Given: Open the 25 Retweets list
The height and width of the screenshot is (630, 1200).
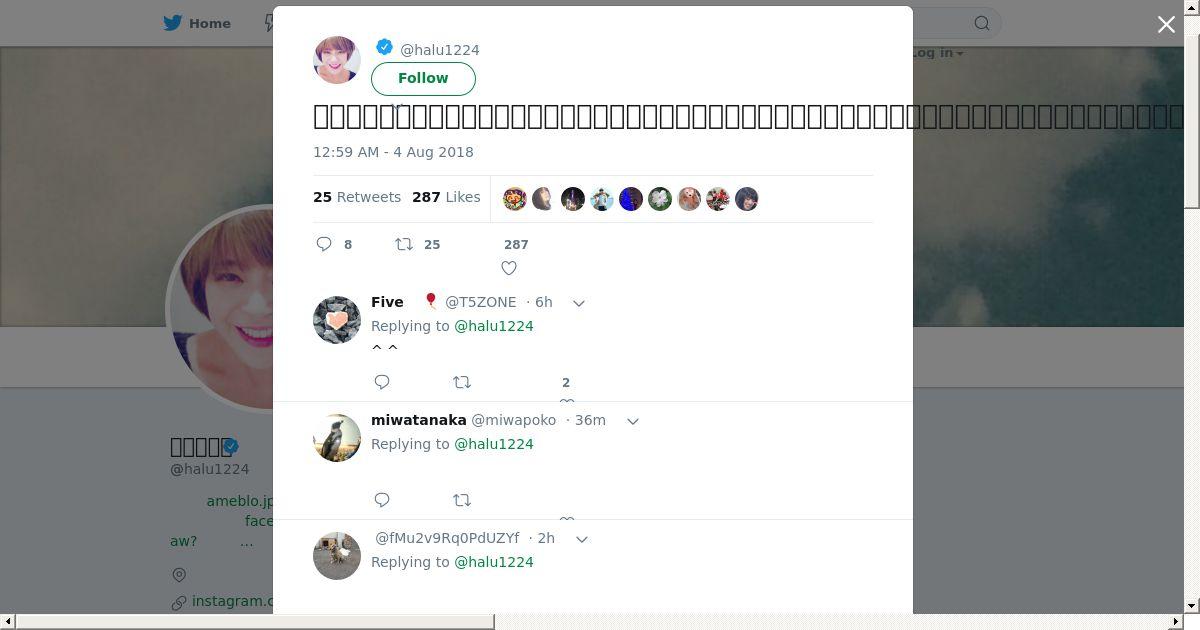Looking at the screenshot, I should (357, 197).
